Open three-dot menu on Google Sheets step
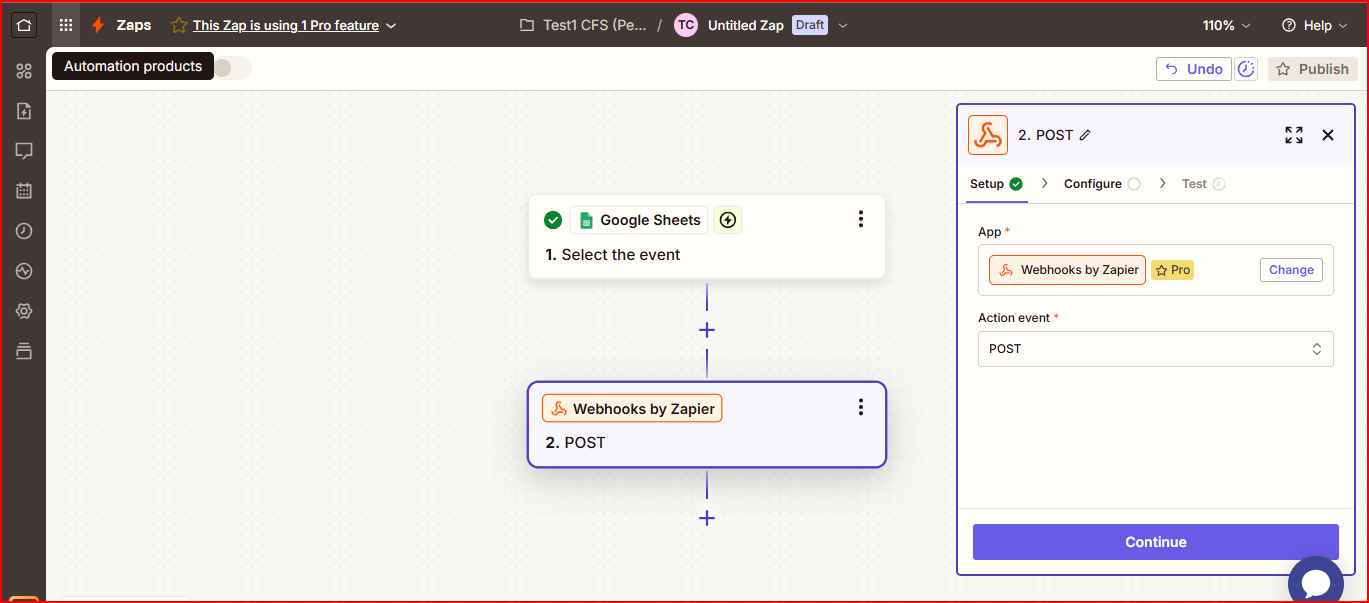 pyautogui.click(x=861, y=219)
